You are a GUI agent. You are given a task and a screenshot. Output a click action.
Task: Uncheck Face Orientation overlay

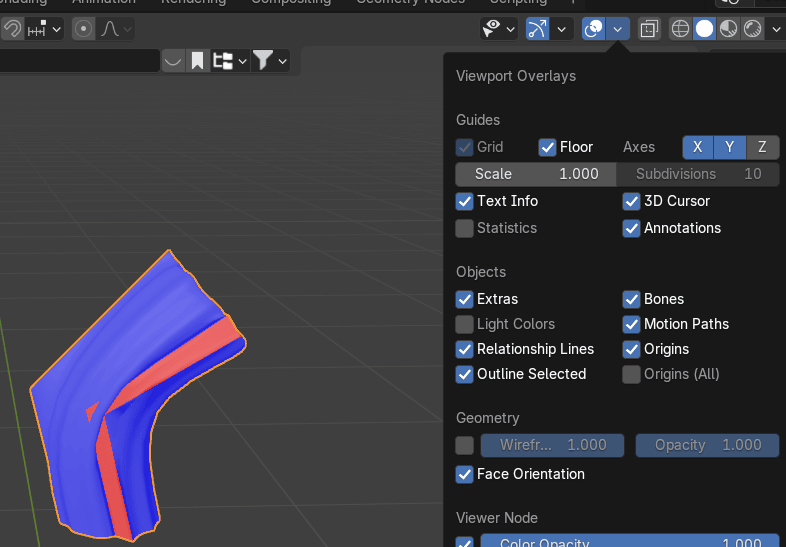(464, 474)
